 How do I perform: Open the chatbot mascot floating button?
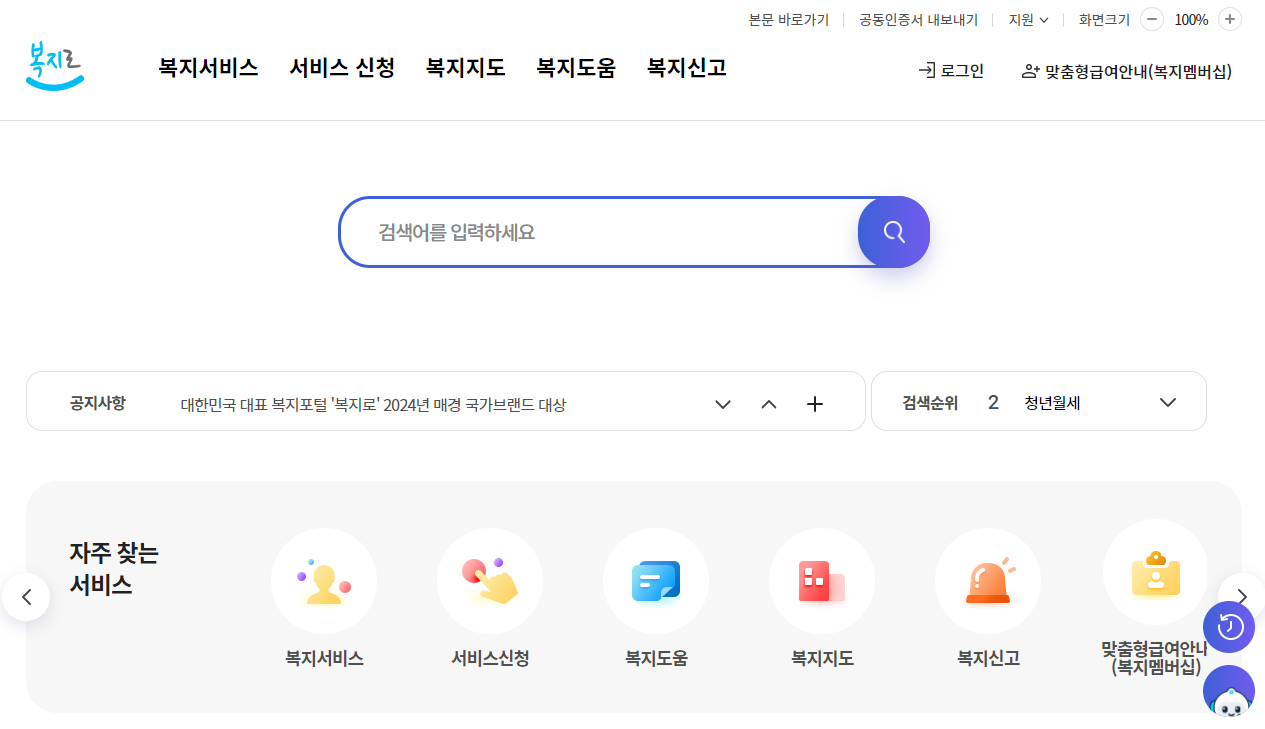[x=1230, y=694]
